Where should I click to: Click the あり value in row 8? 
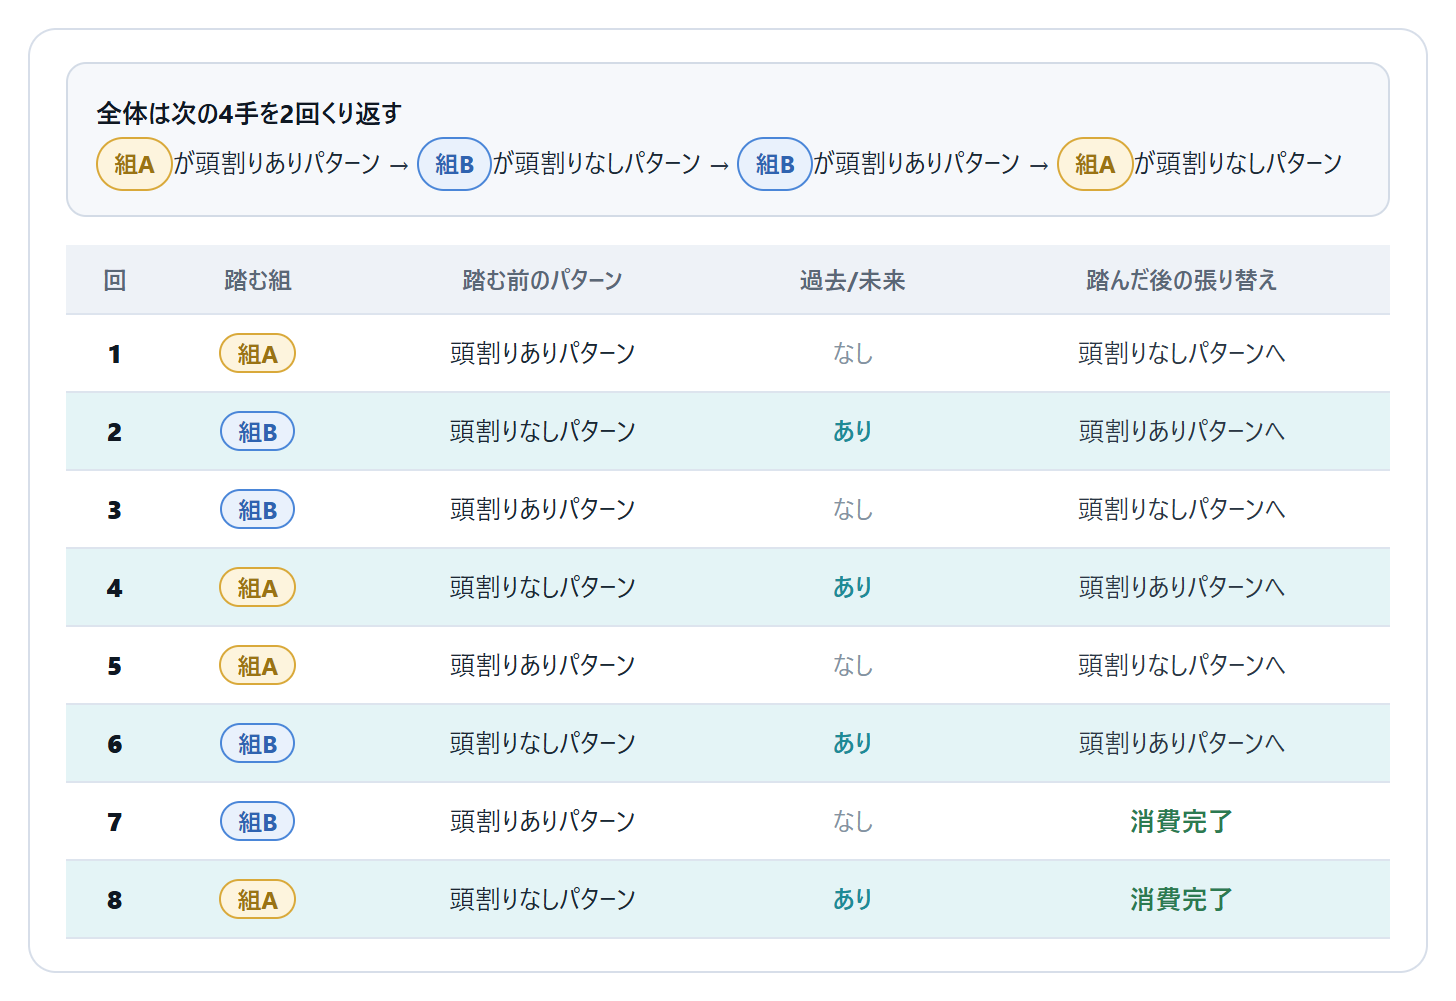coord(852,899)
